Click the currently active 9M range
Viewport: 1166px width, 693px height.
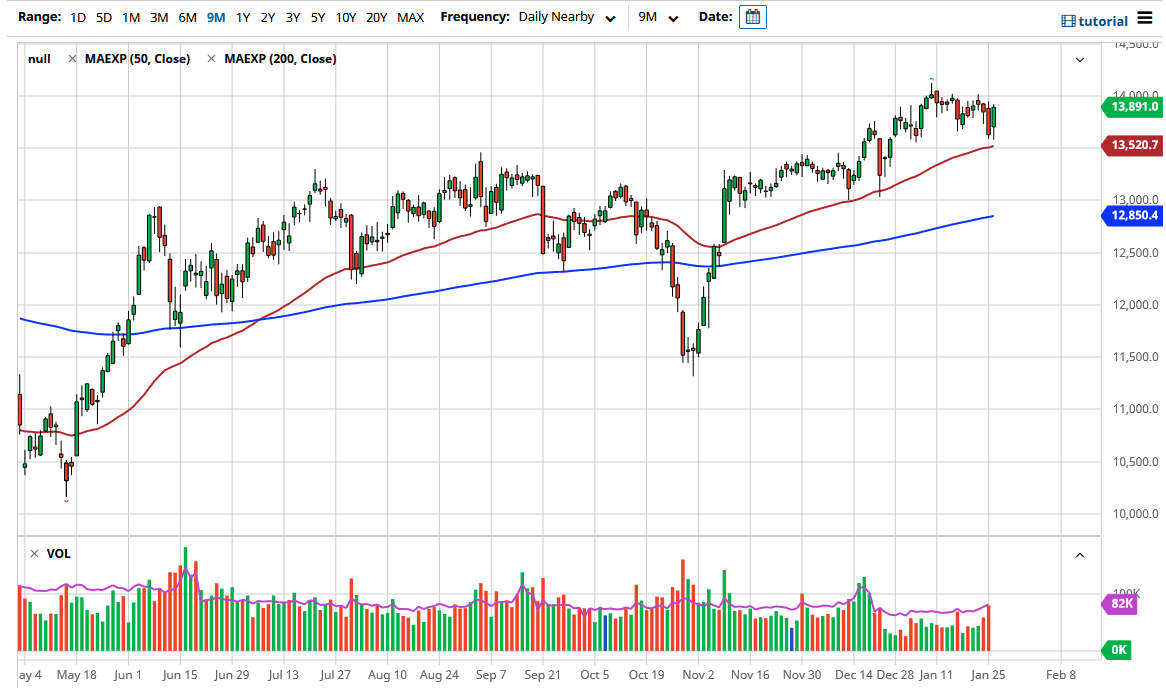[x=214, y=17]
